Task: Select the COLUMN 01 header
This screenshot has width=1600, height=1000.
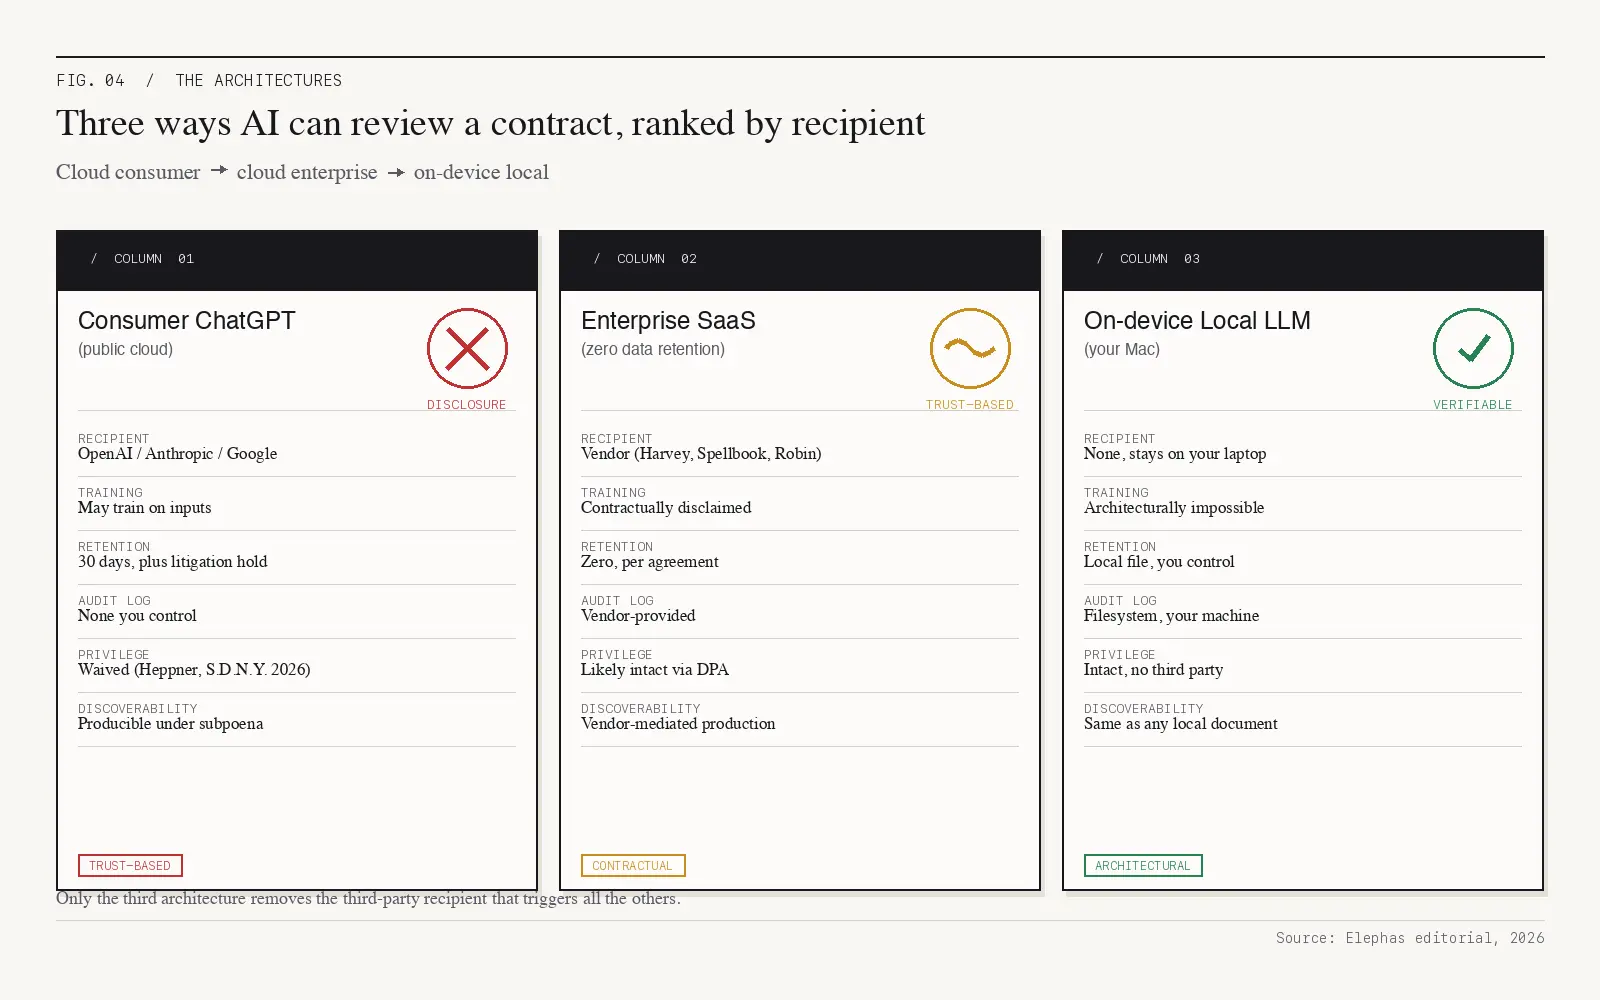Action: click(x=297, y=260)
